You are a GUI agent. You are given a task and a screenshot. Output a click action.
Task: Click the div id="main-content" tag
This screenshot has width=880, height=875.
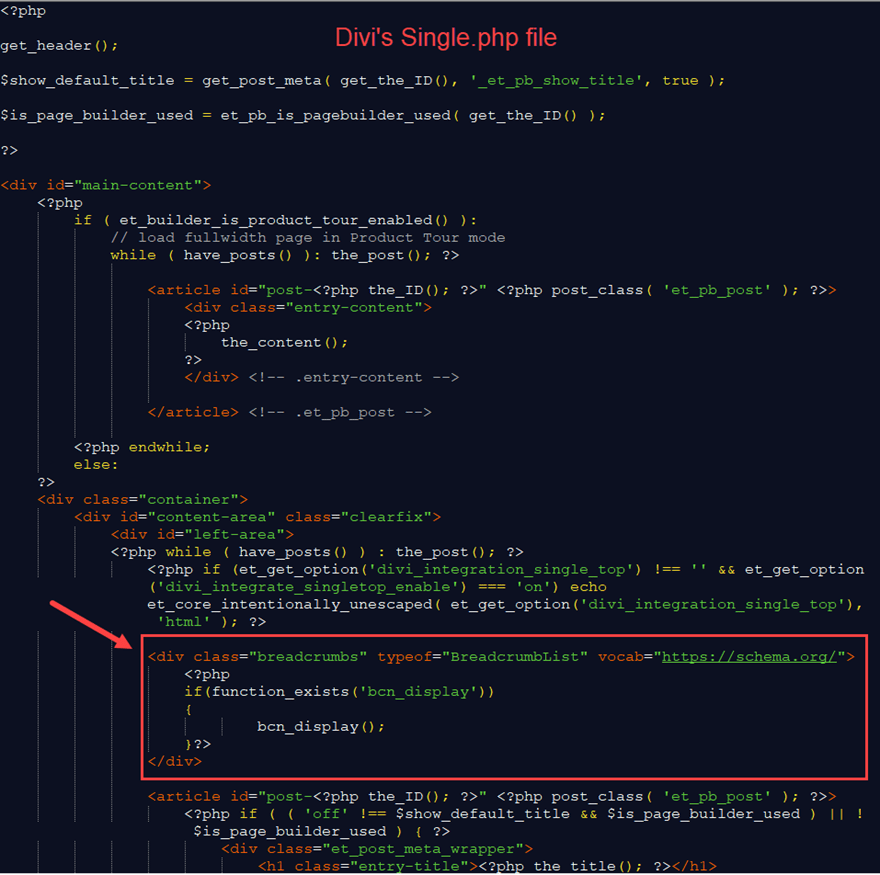pos(106,185)
